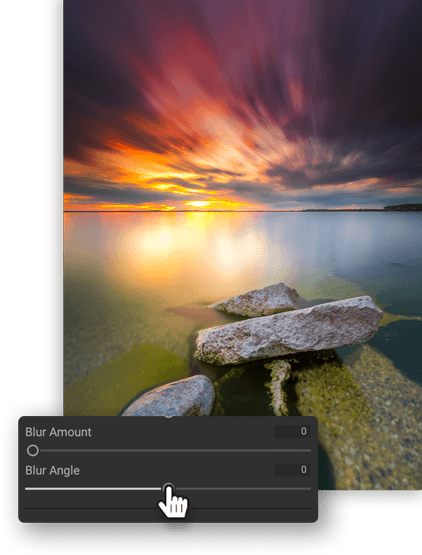The height and width of the screenshot is (555, 422).
Task: Click the Blur Angle label
Action: [x=52, y=470]
